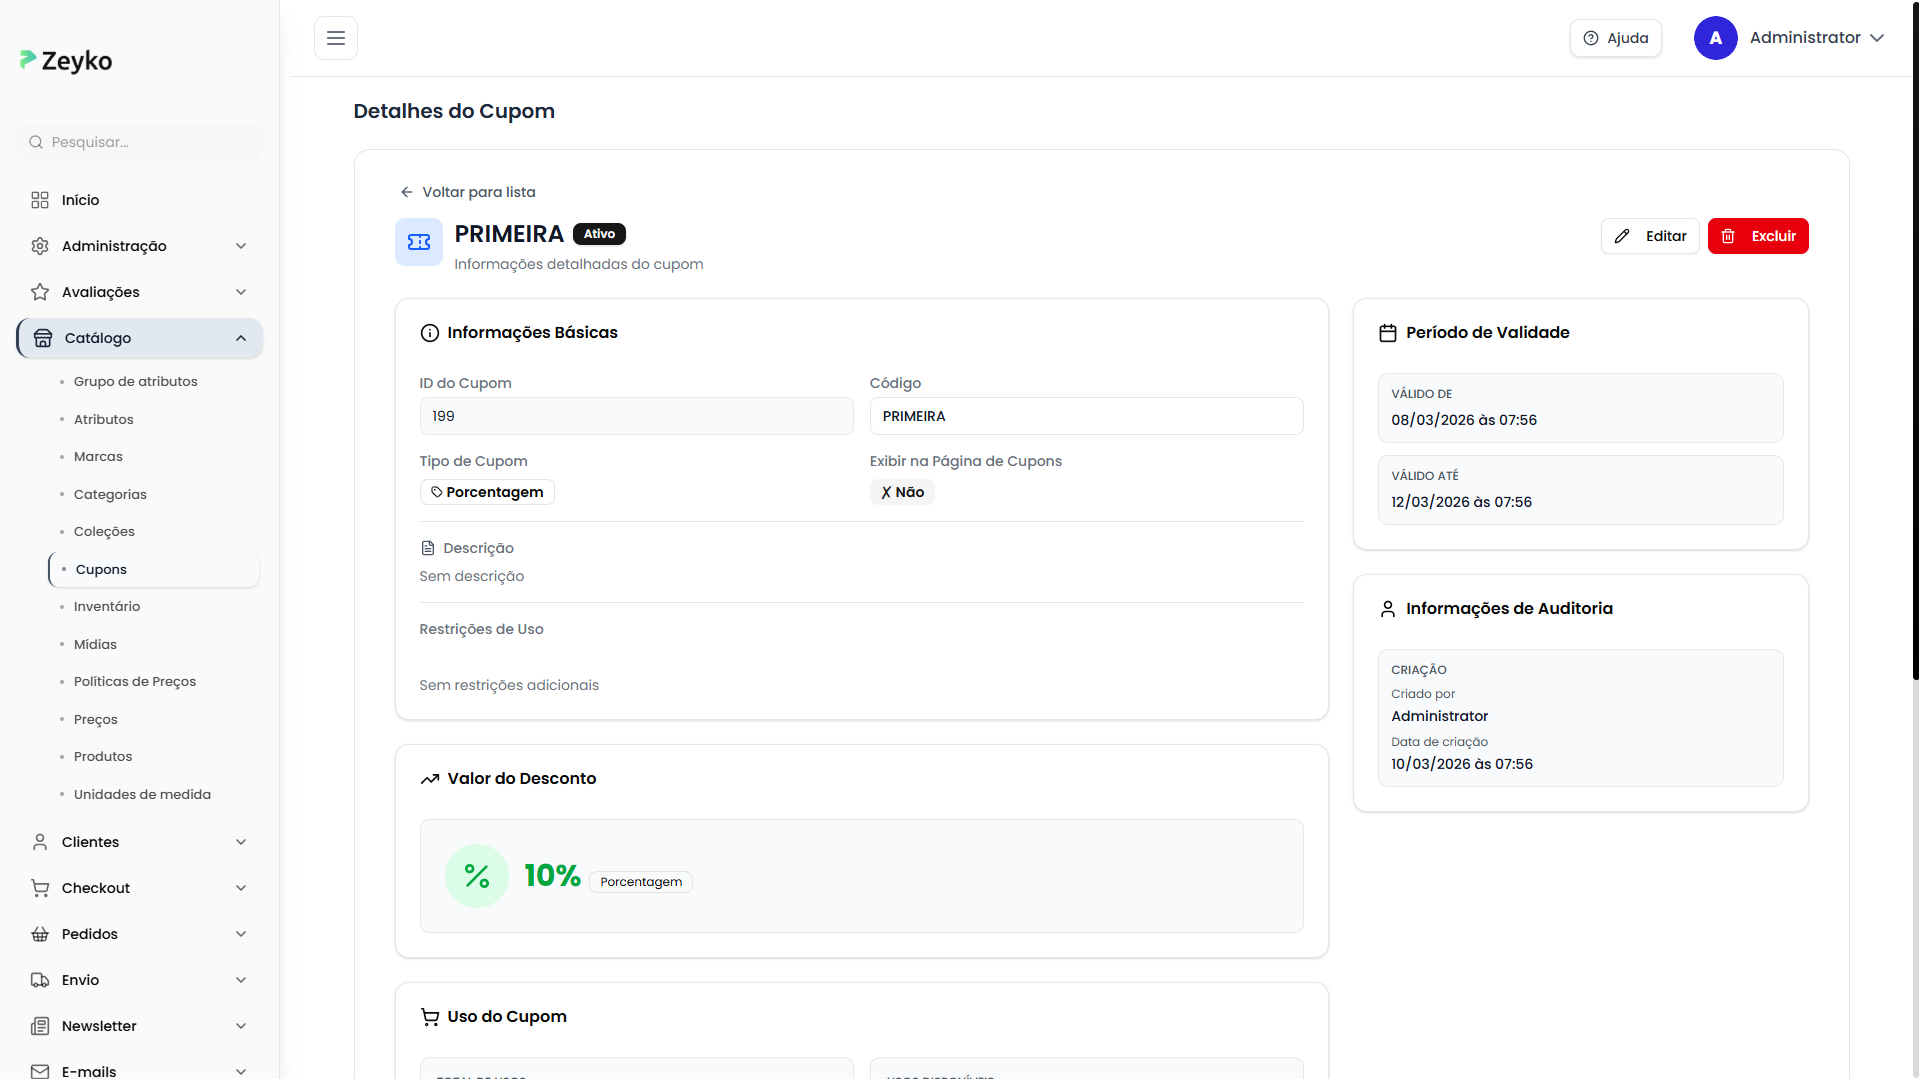
Task: Expand the Administração menu chevron
Action: click(x=241, y=246)
